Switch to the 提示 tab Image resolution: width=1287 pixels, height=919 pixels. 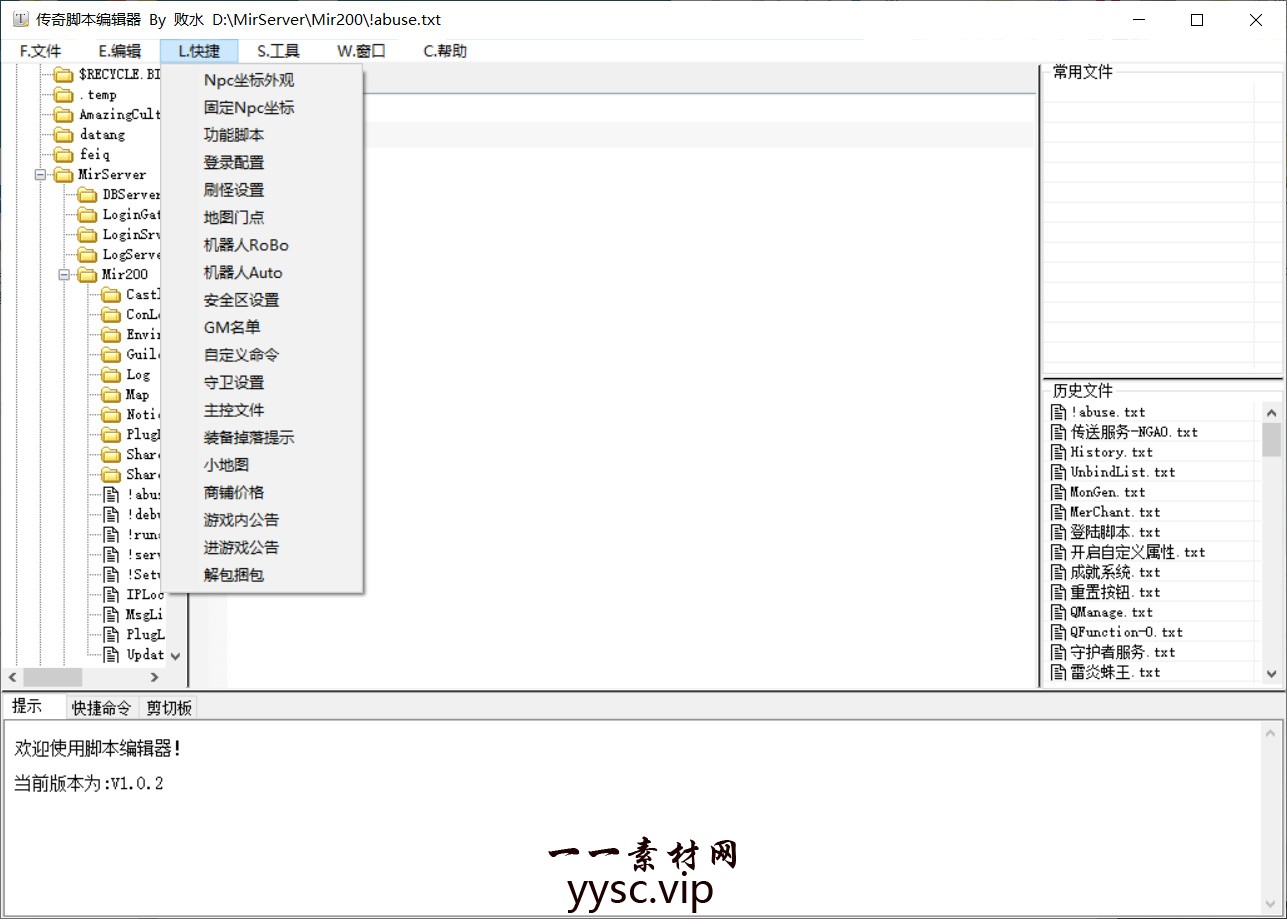click(x=33, y=706)
